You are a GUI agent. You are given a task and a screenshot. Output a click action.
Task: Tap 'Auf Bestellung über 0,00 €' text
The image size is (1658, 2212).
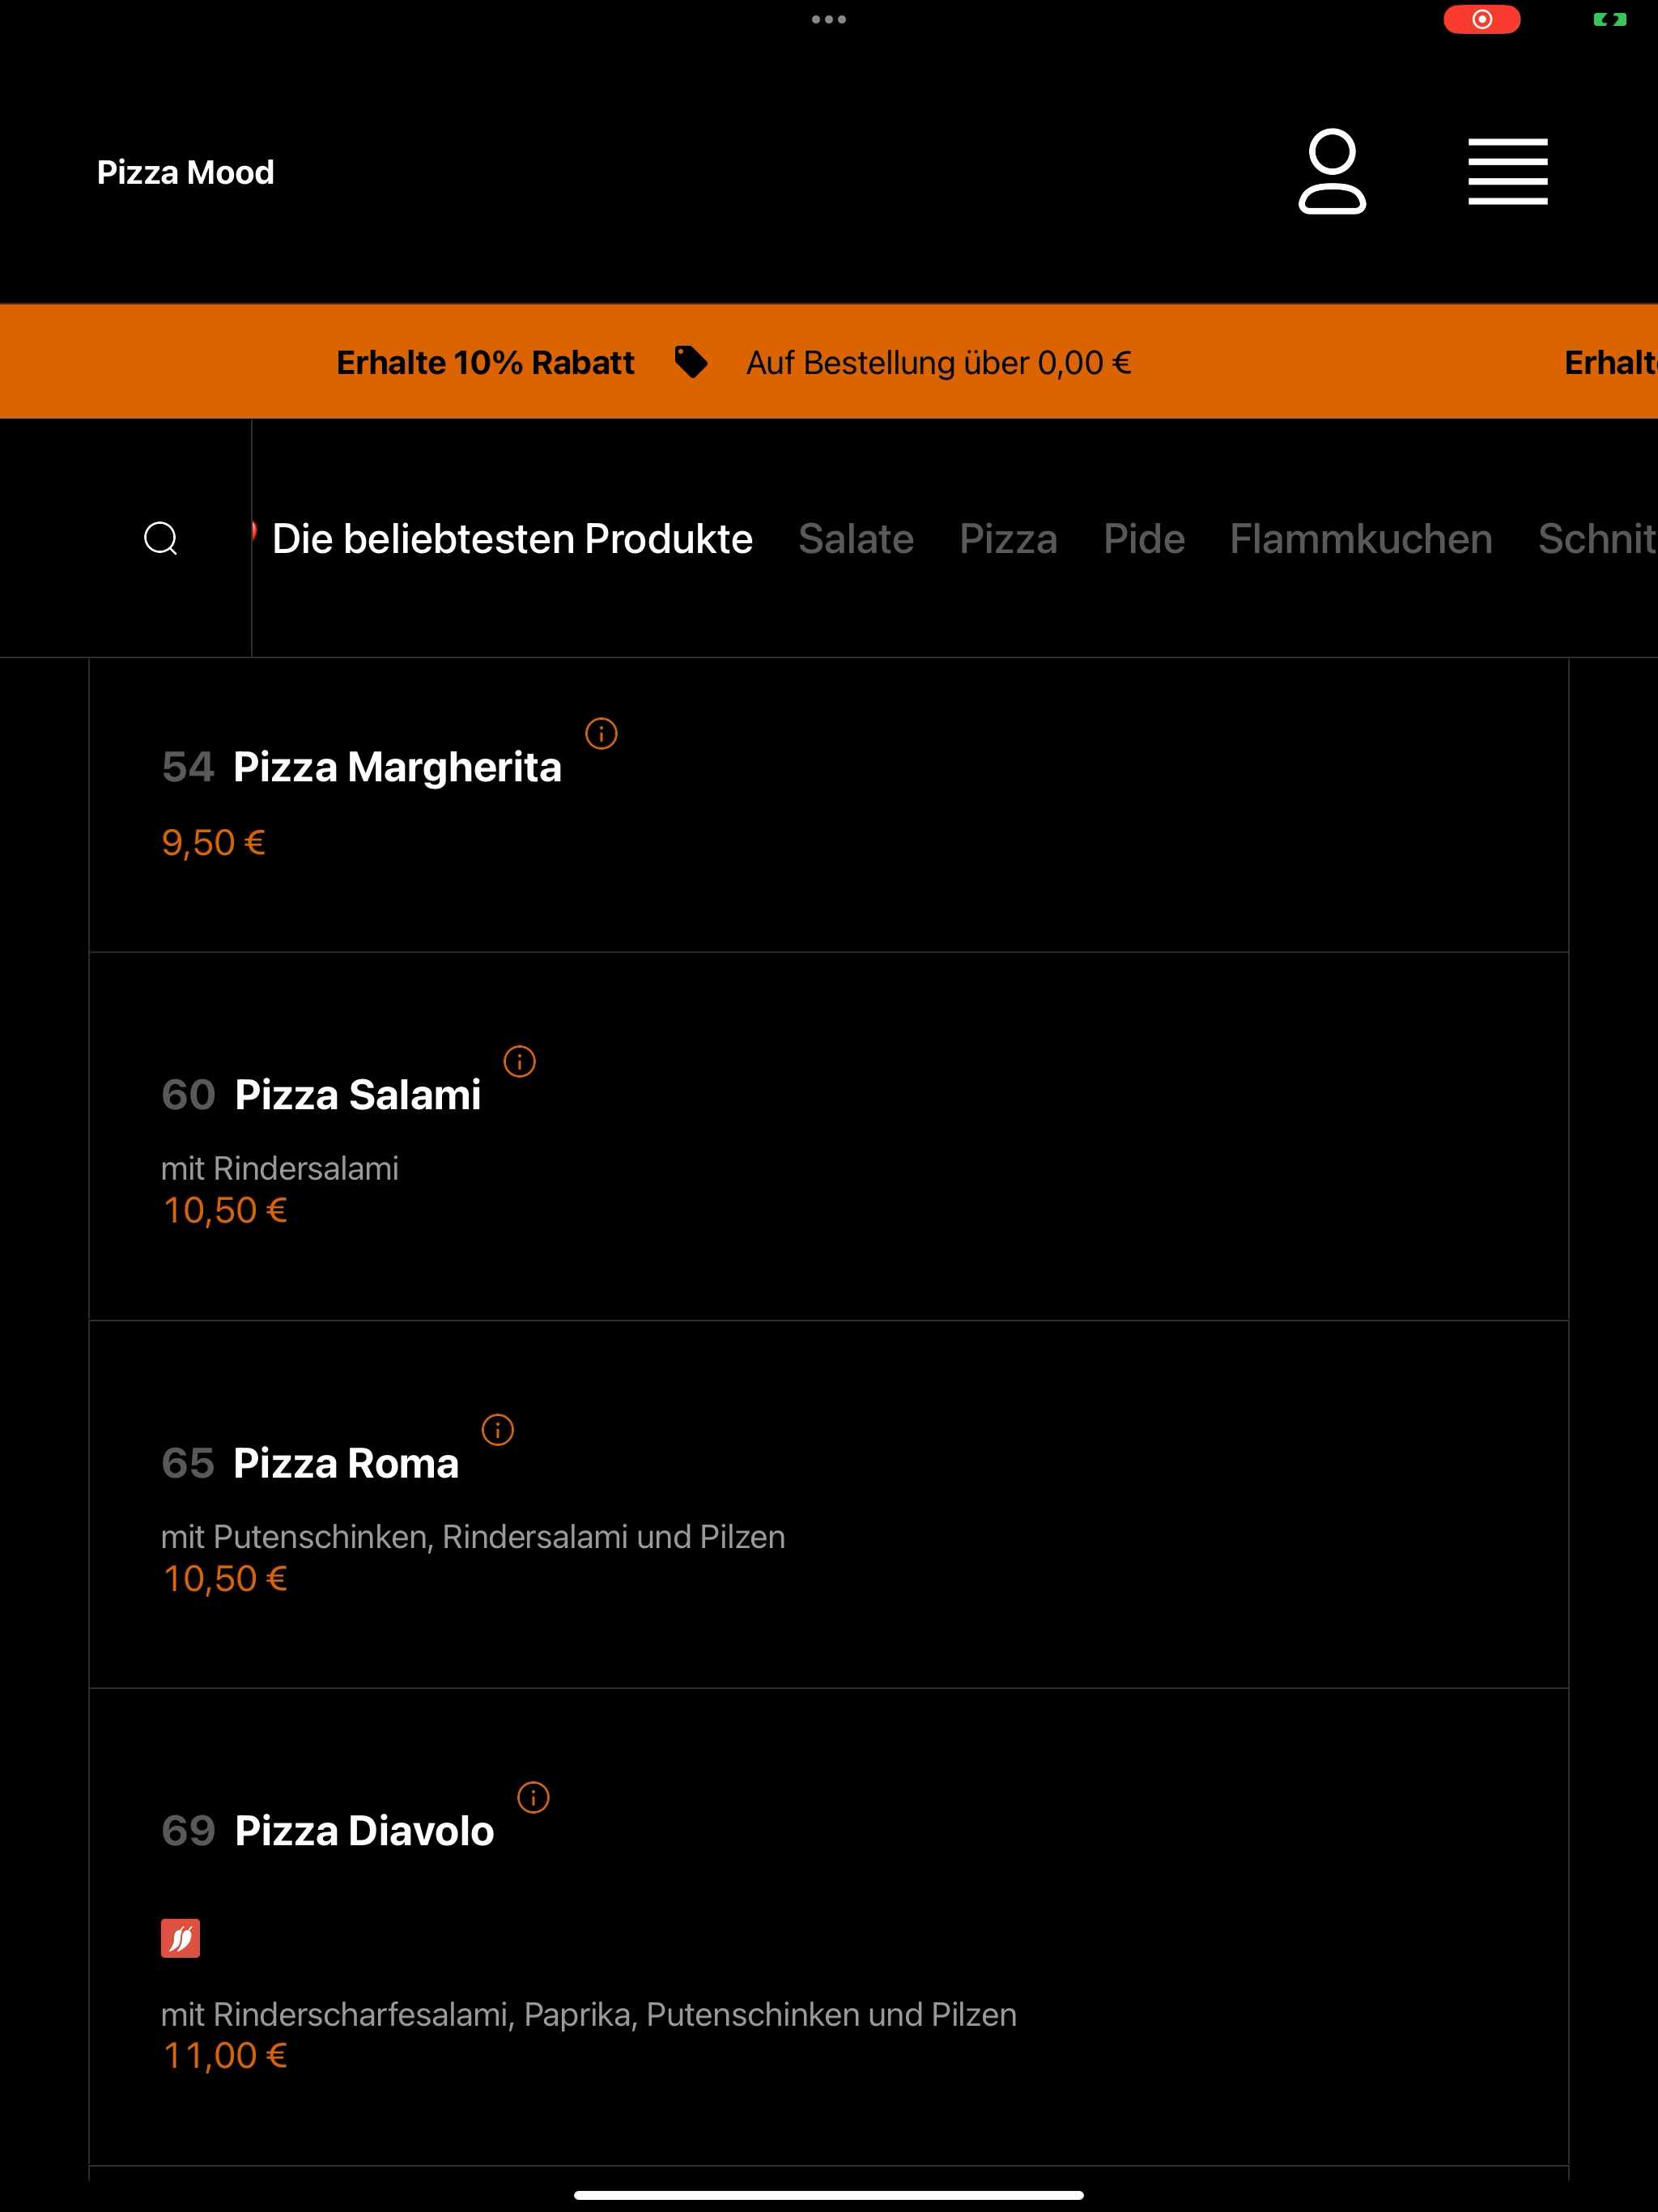click(939, 362)
